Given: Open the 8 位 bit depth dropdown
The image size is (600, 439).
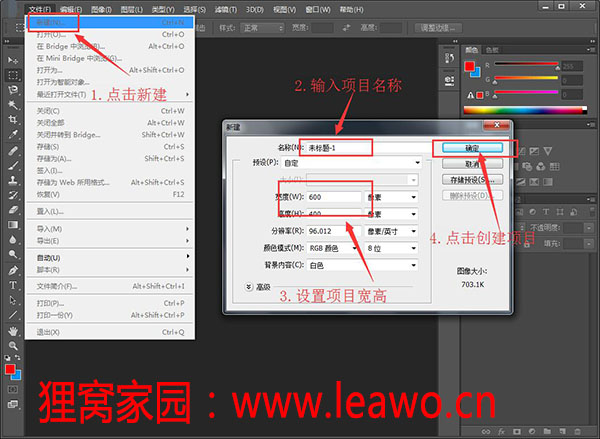Looking at the screenshot, I should [391, 248].
